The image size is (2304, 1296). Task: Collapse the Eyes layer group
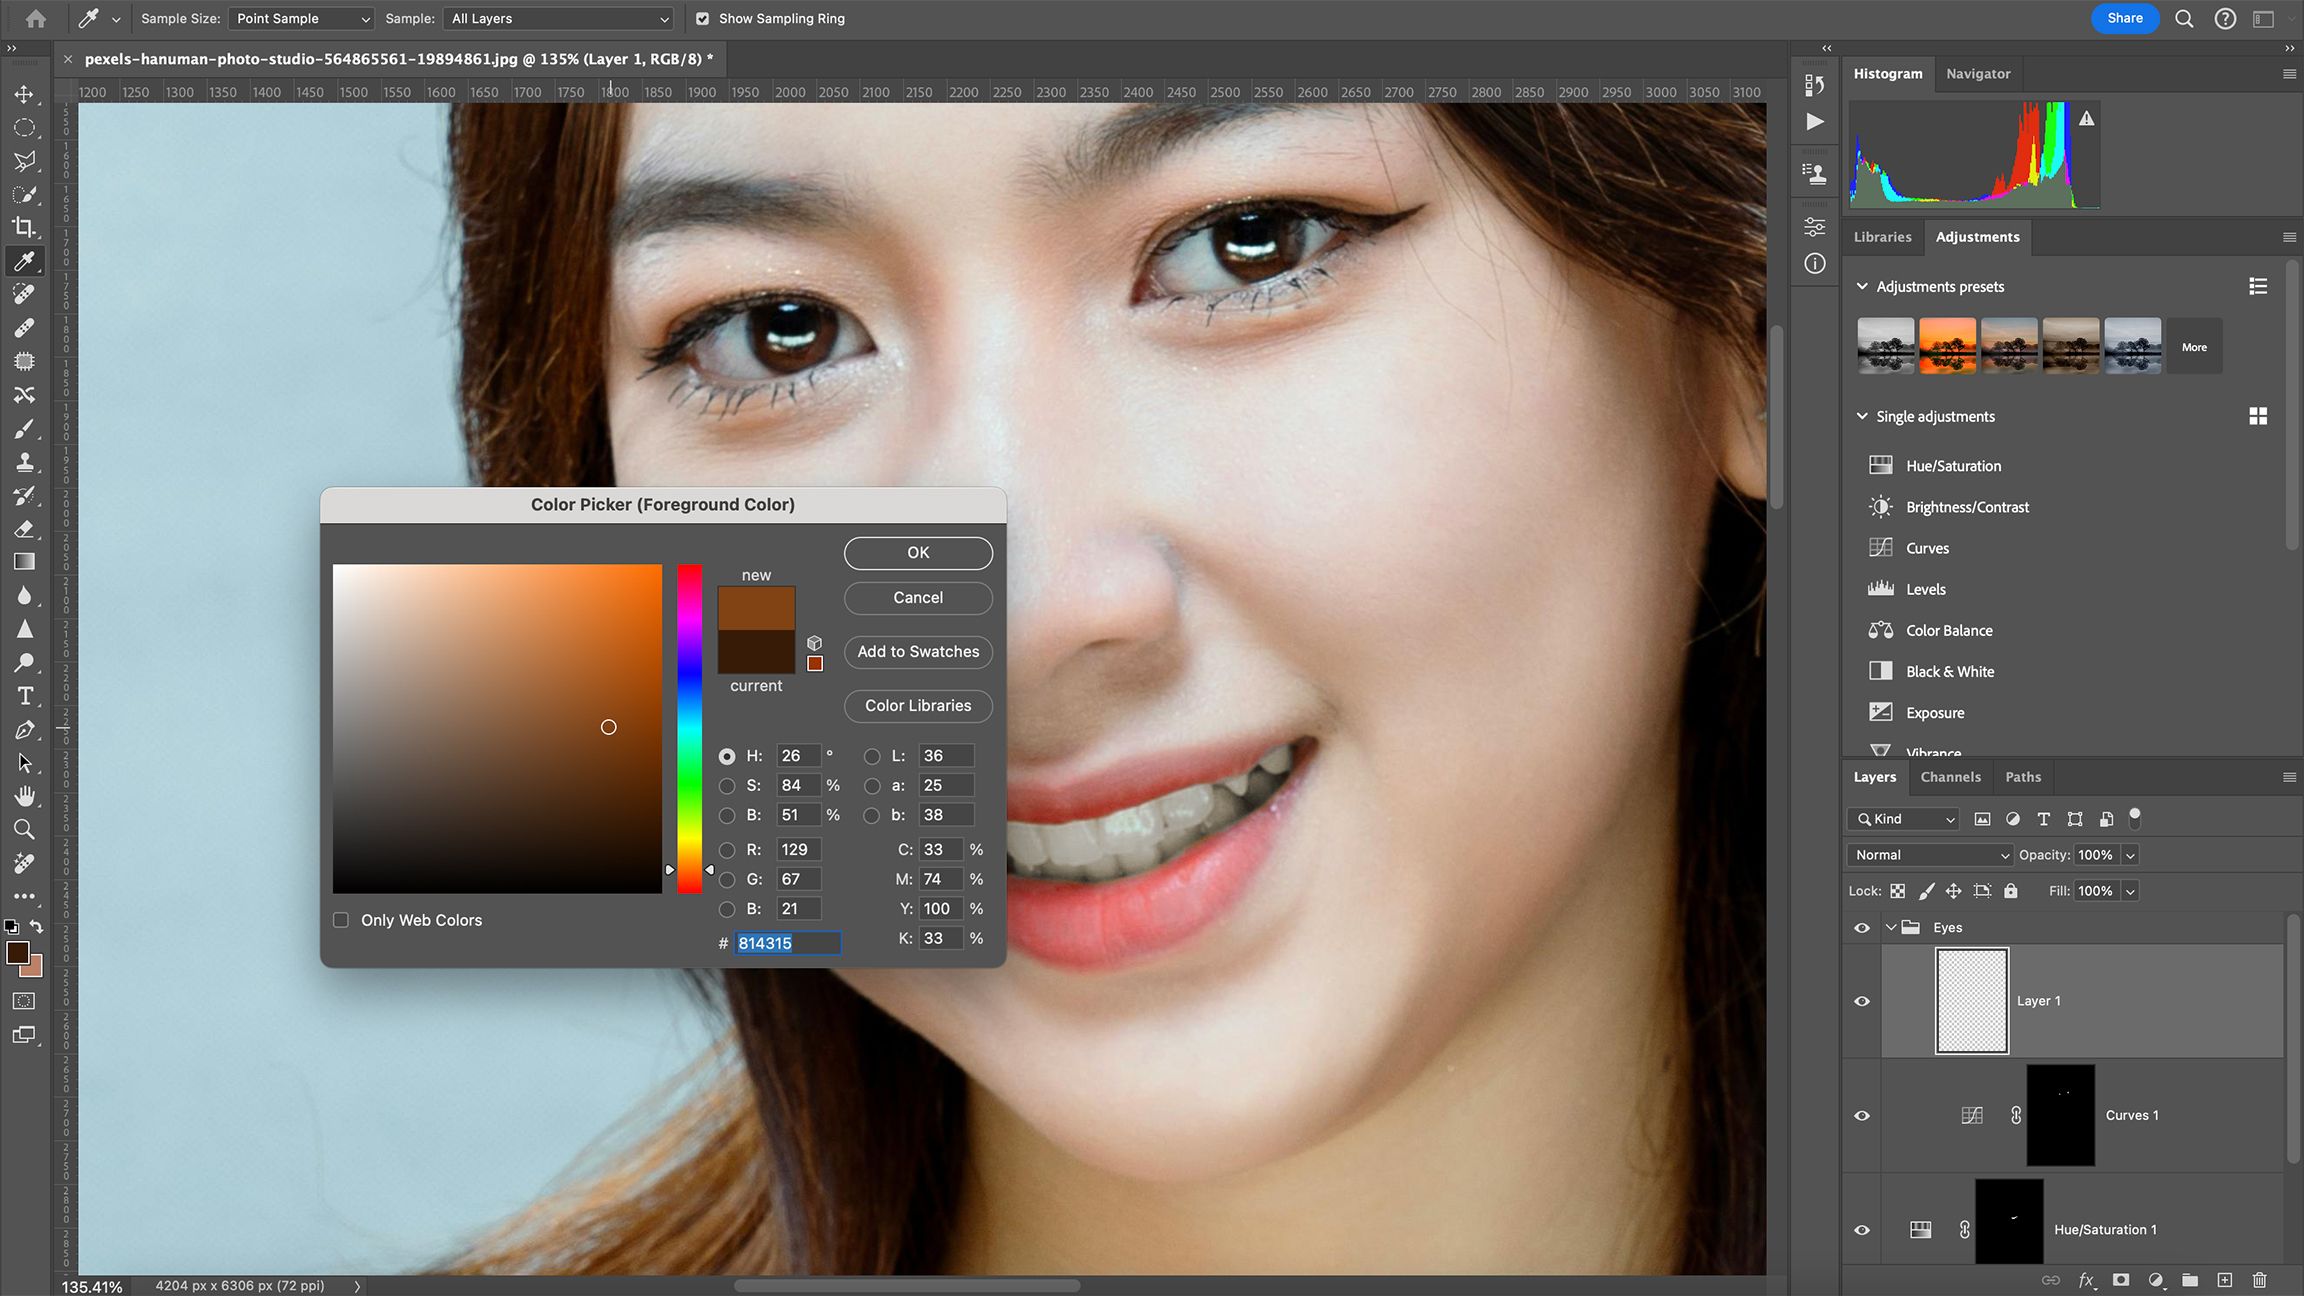point(1891,928)
